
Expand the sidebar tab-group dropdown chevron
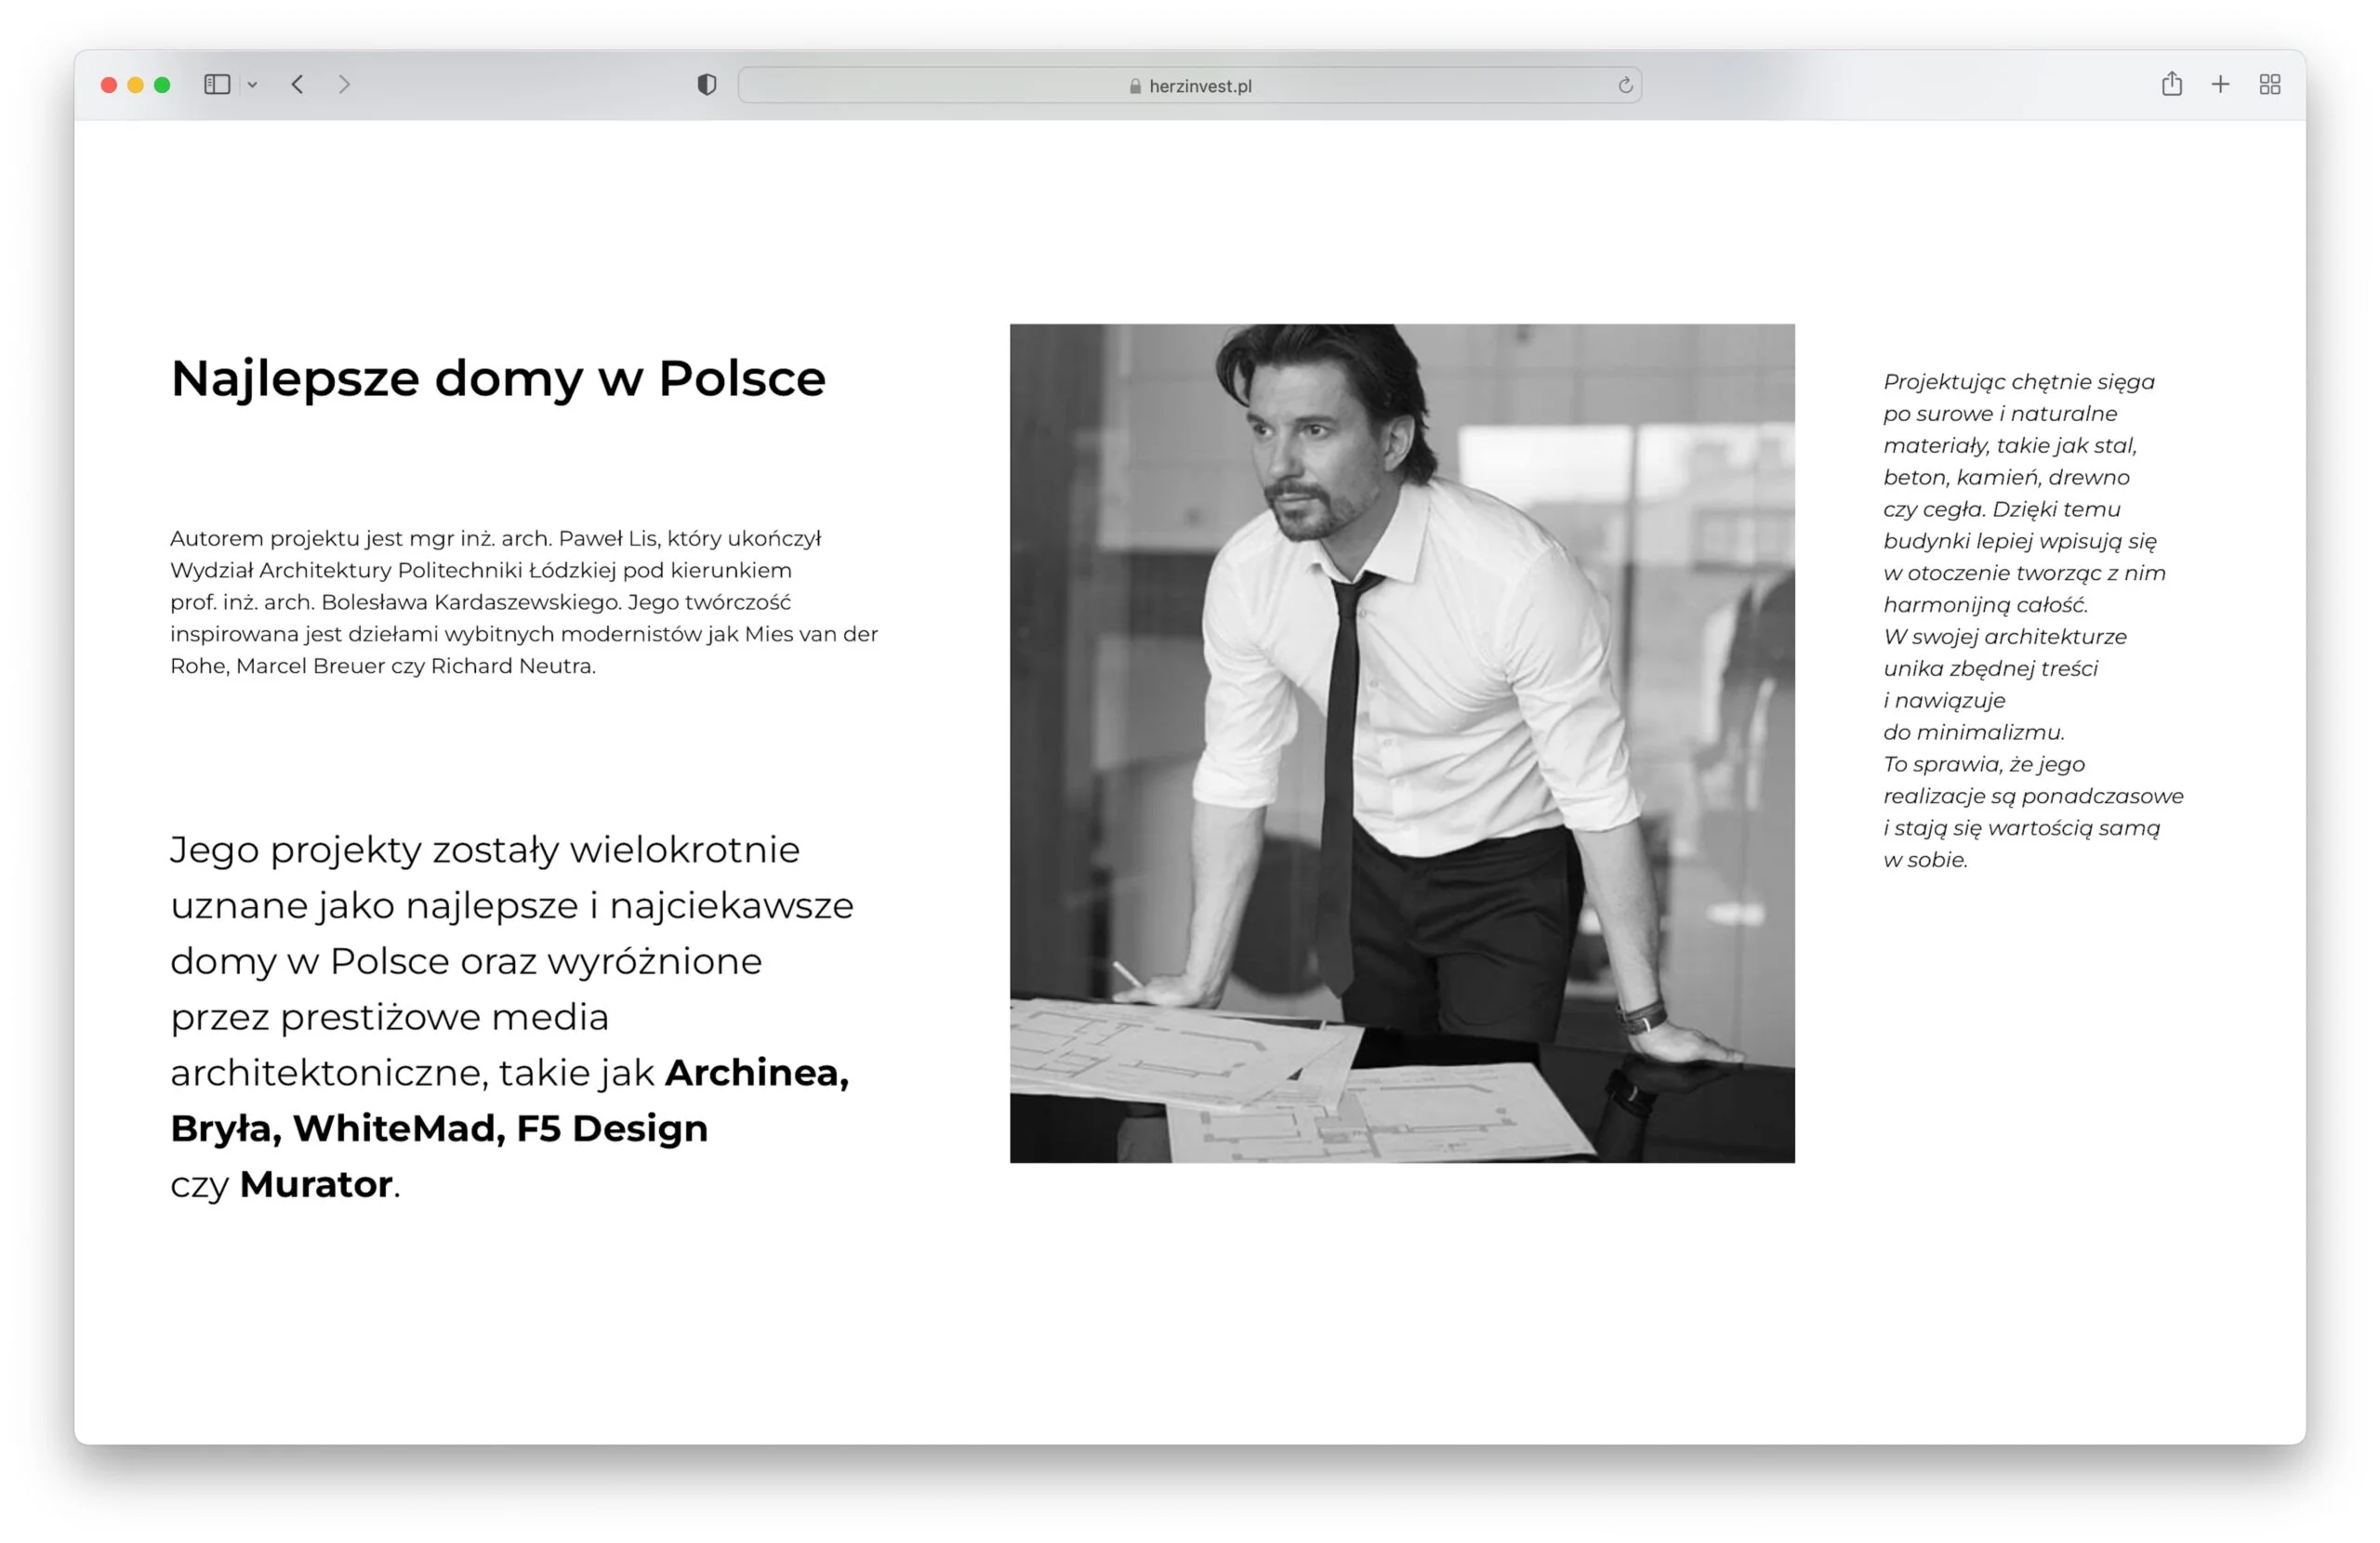252,85
